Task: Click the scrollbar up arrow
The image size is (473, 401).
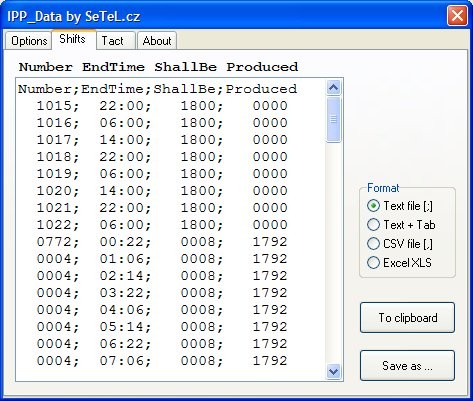Action: [x=334, y=88]
